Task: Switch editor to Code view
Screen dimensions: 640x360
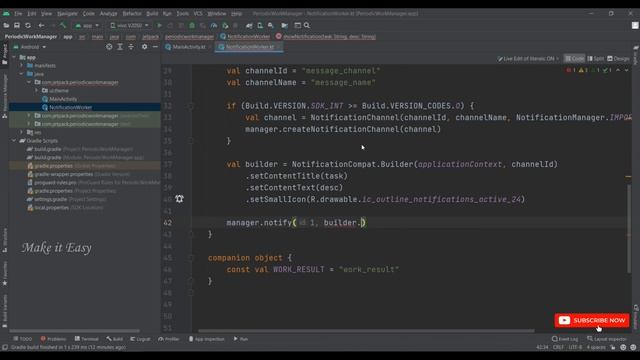Action: 574,59
